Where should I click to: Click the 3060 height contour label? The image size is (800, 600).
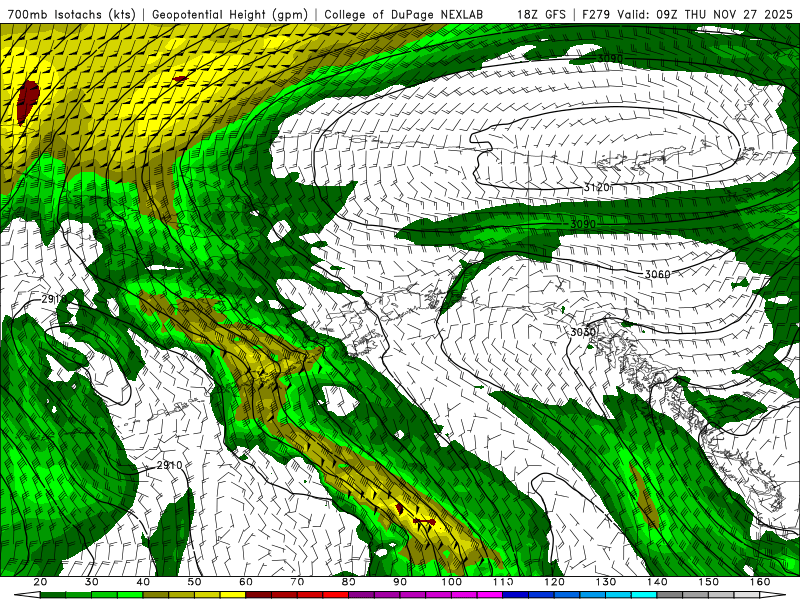(x=657, y=274)
